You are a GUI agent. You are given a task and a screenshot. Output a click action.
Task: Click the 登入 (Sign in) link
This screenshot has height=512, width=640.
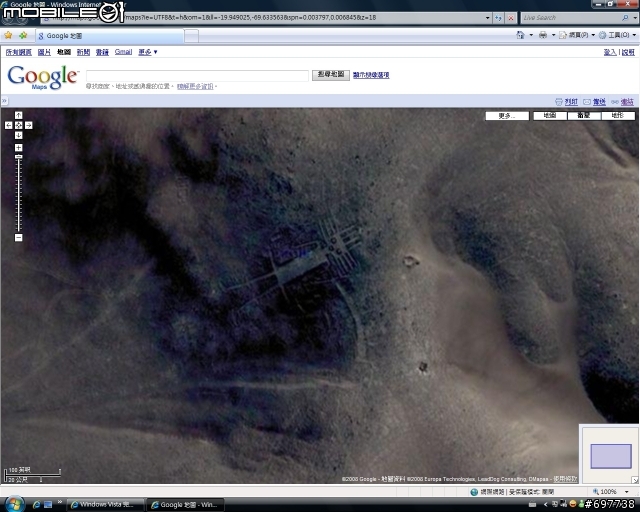pos(610,52)
